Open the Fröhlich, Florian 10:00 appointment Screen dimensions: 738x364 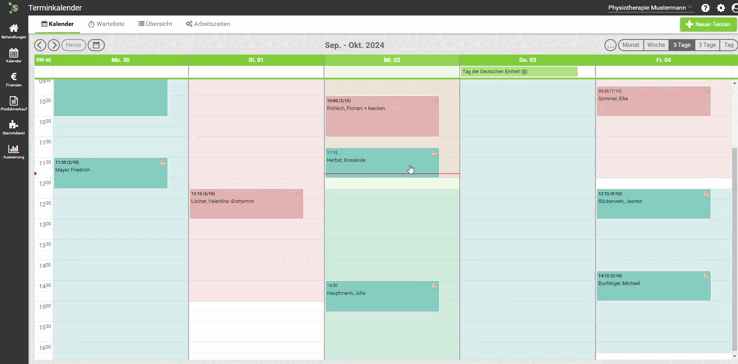[382, 116]
